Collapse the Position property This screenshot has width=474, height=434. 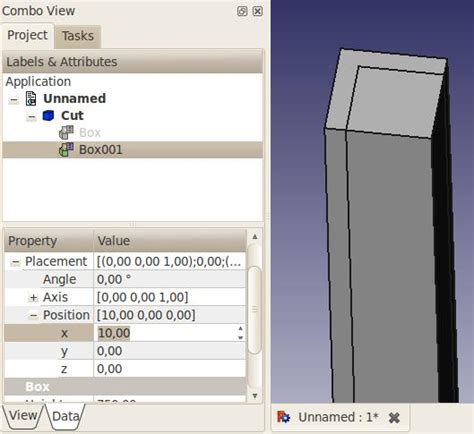click(x=33, y=315)
